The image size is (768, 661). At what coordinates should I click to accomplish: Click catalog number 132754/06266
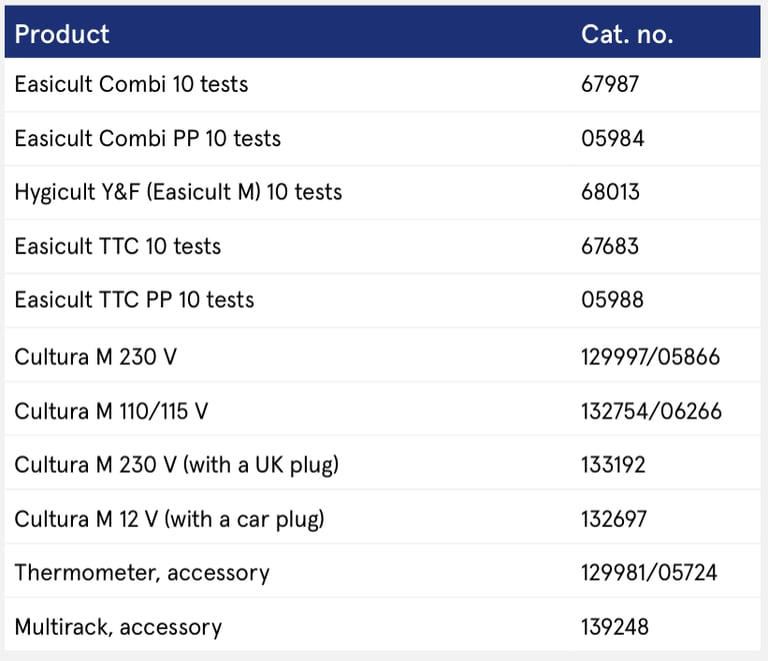pyautogui.click(x=651, y=411)
